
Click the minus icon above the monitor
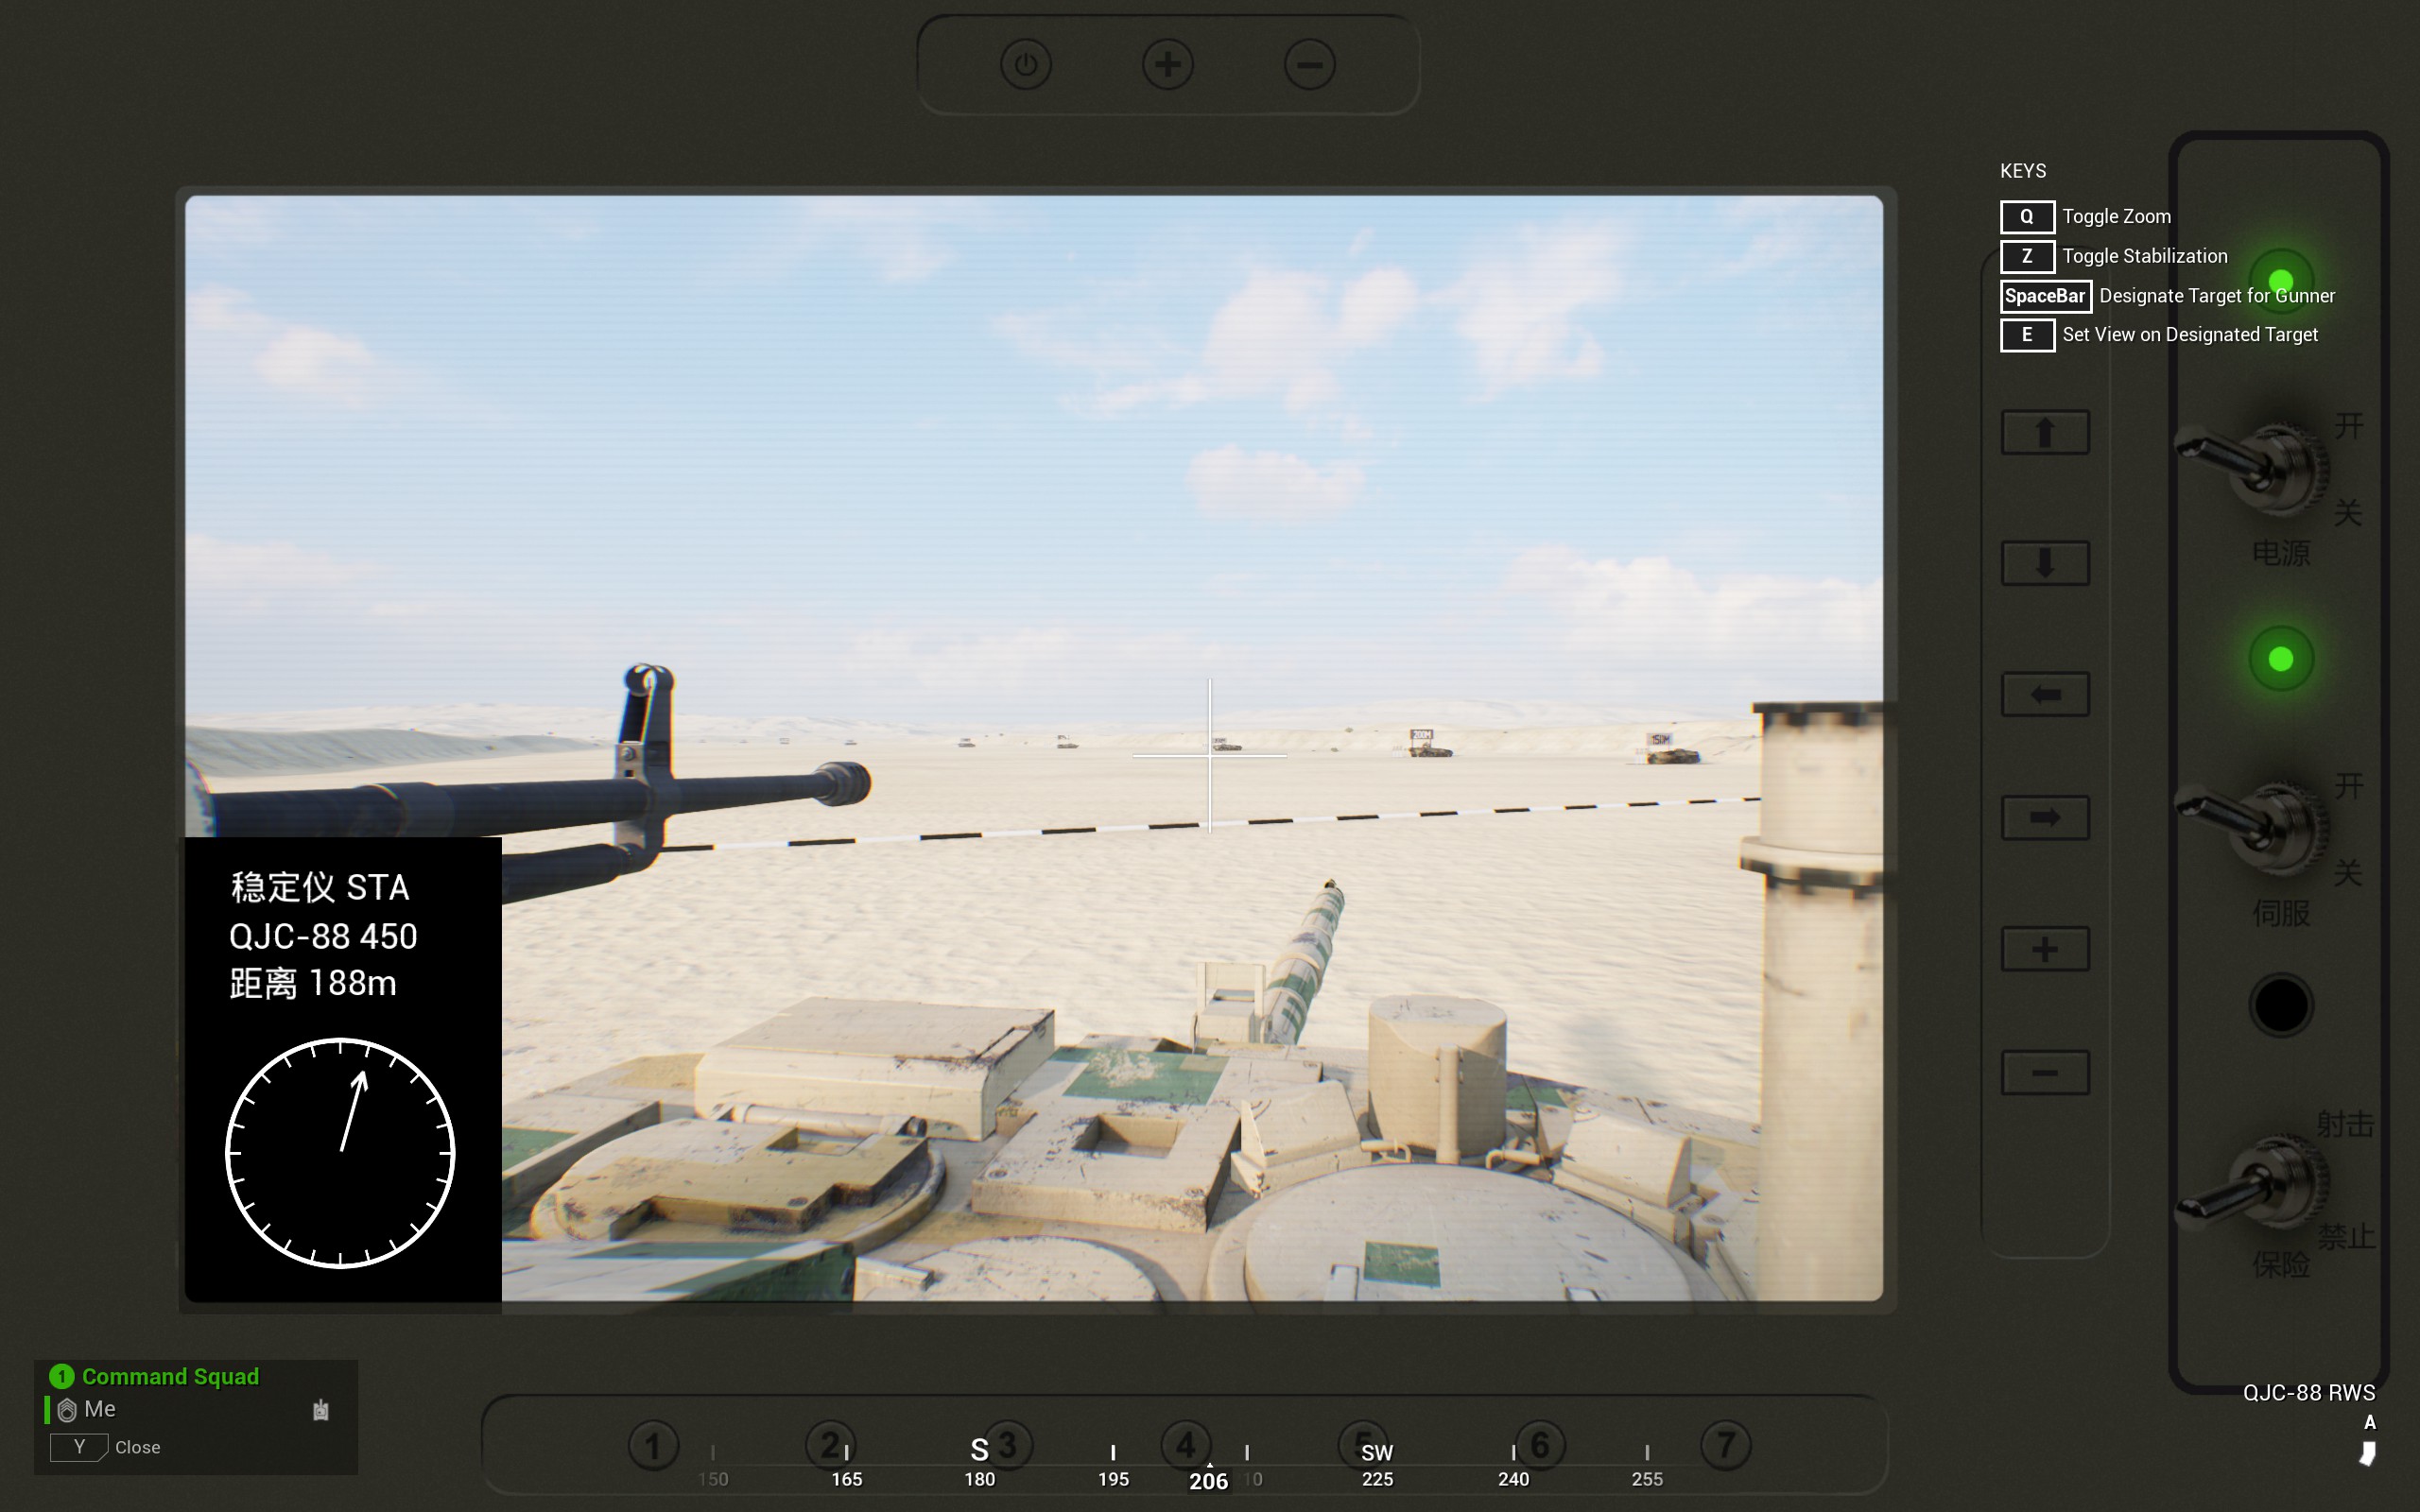1309,65
